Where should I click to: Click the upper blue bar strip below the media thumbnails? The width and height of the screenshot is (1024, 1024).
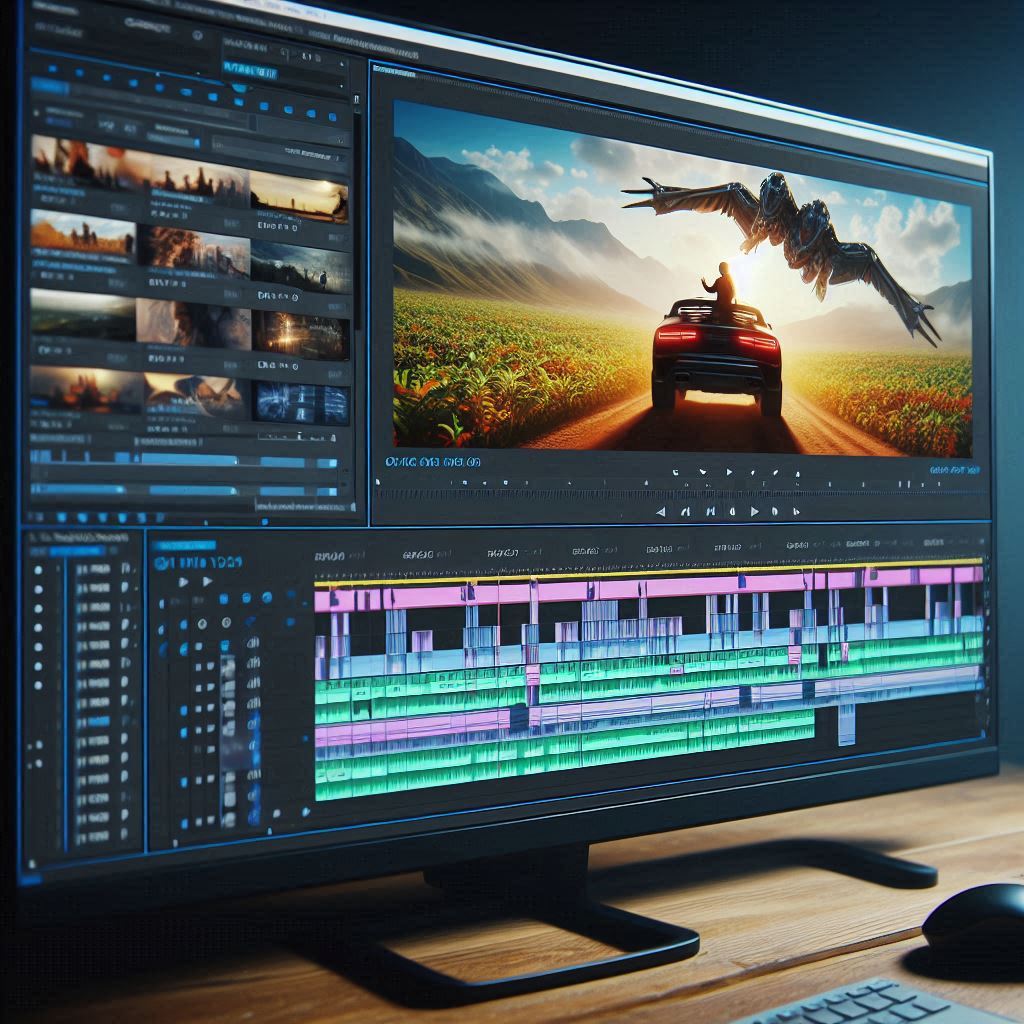184,459
